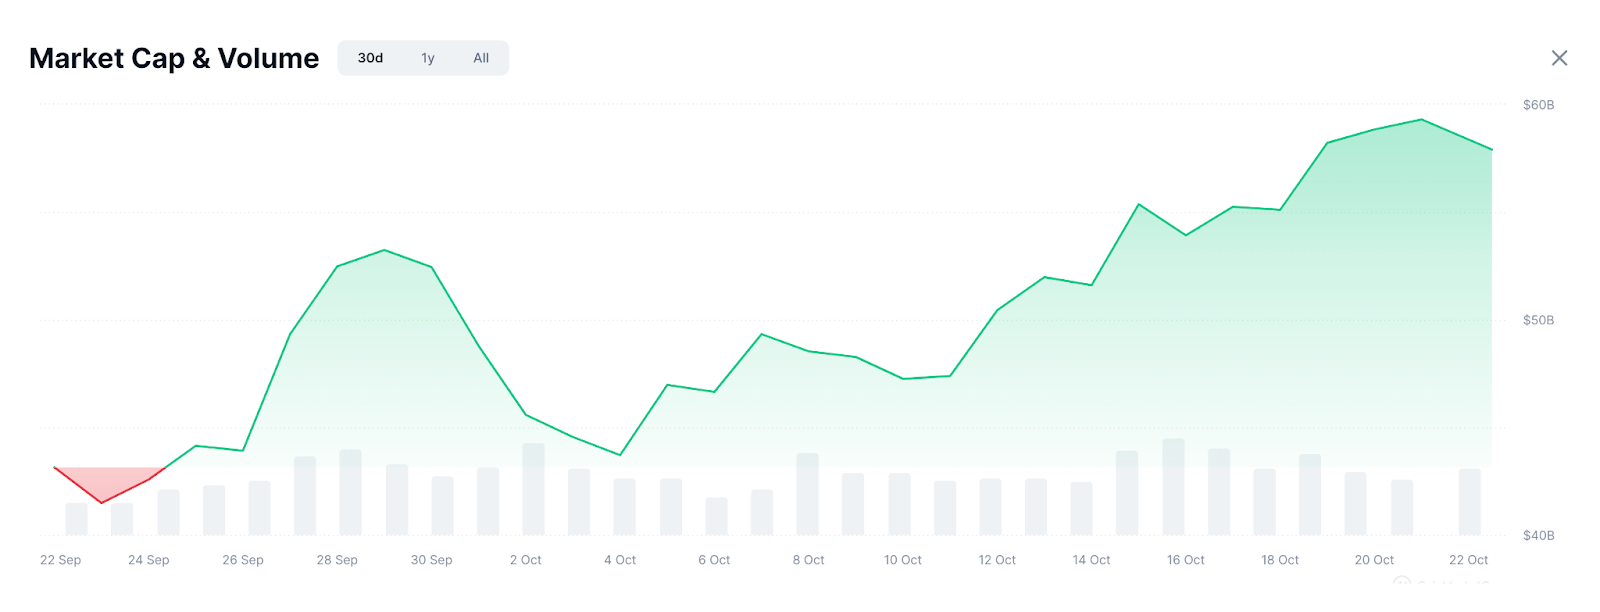Click the tall volume bar above 2 Oct

tap(533, 489)
